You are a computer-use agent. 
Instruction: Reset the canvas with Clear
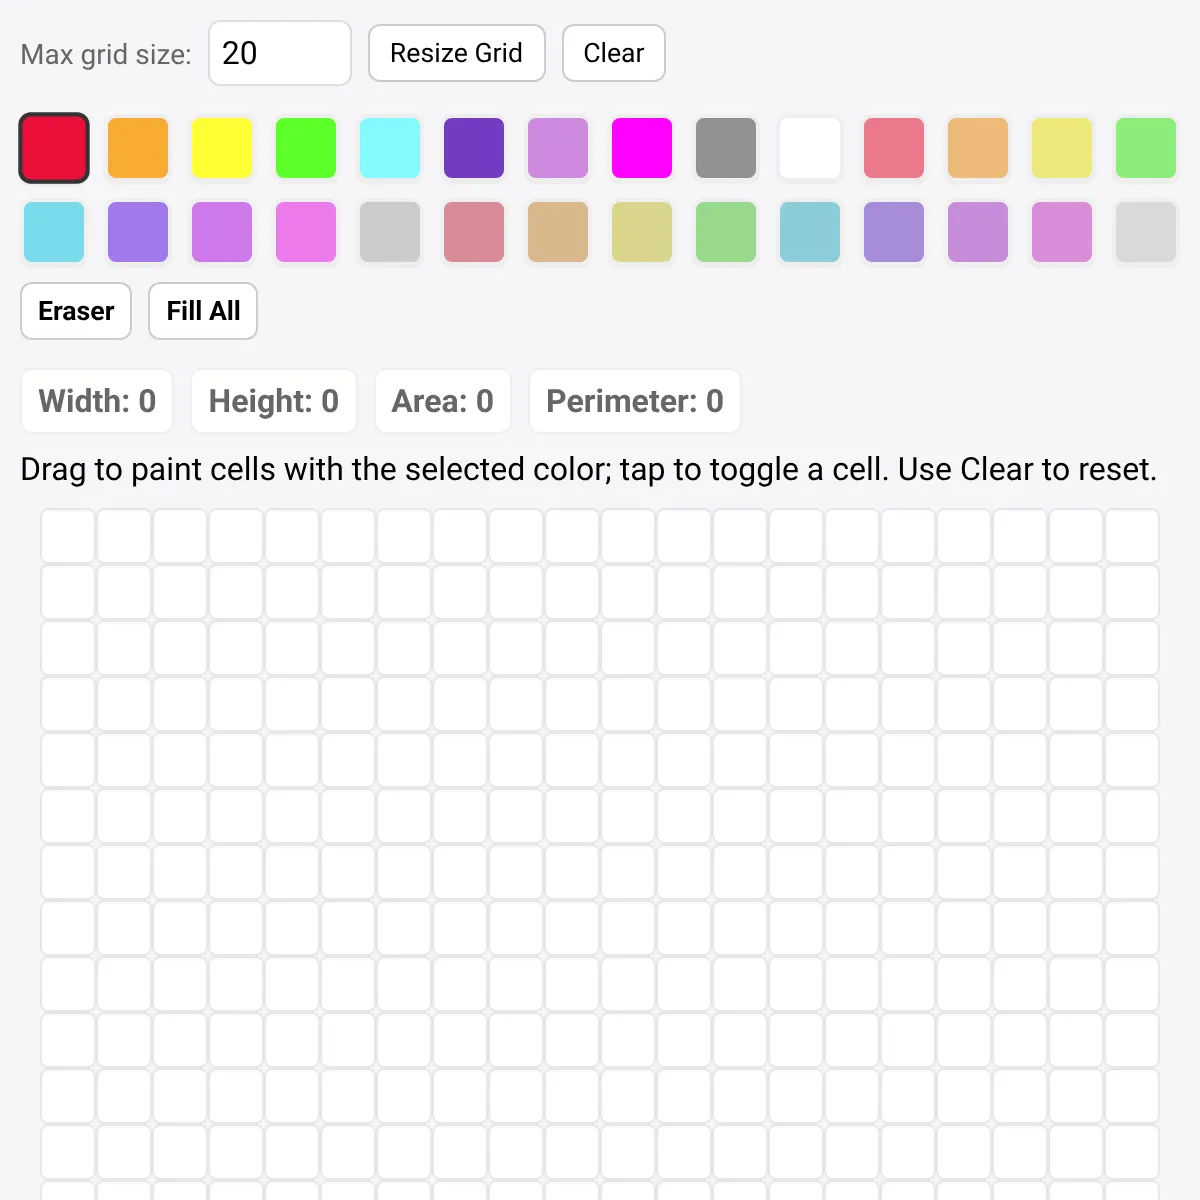(x=614, y=53)
